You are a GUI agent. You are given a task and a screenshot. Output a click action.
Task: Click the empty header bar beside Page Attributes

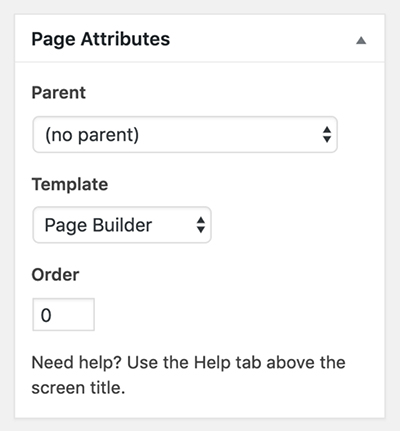(x=262, y=39)
